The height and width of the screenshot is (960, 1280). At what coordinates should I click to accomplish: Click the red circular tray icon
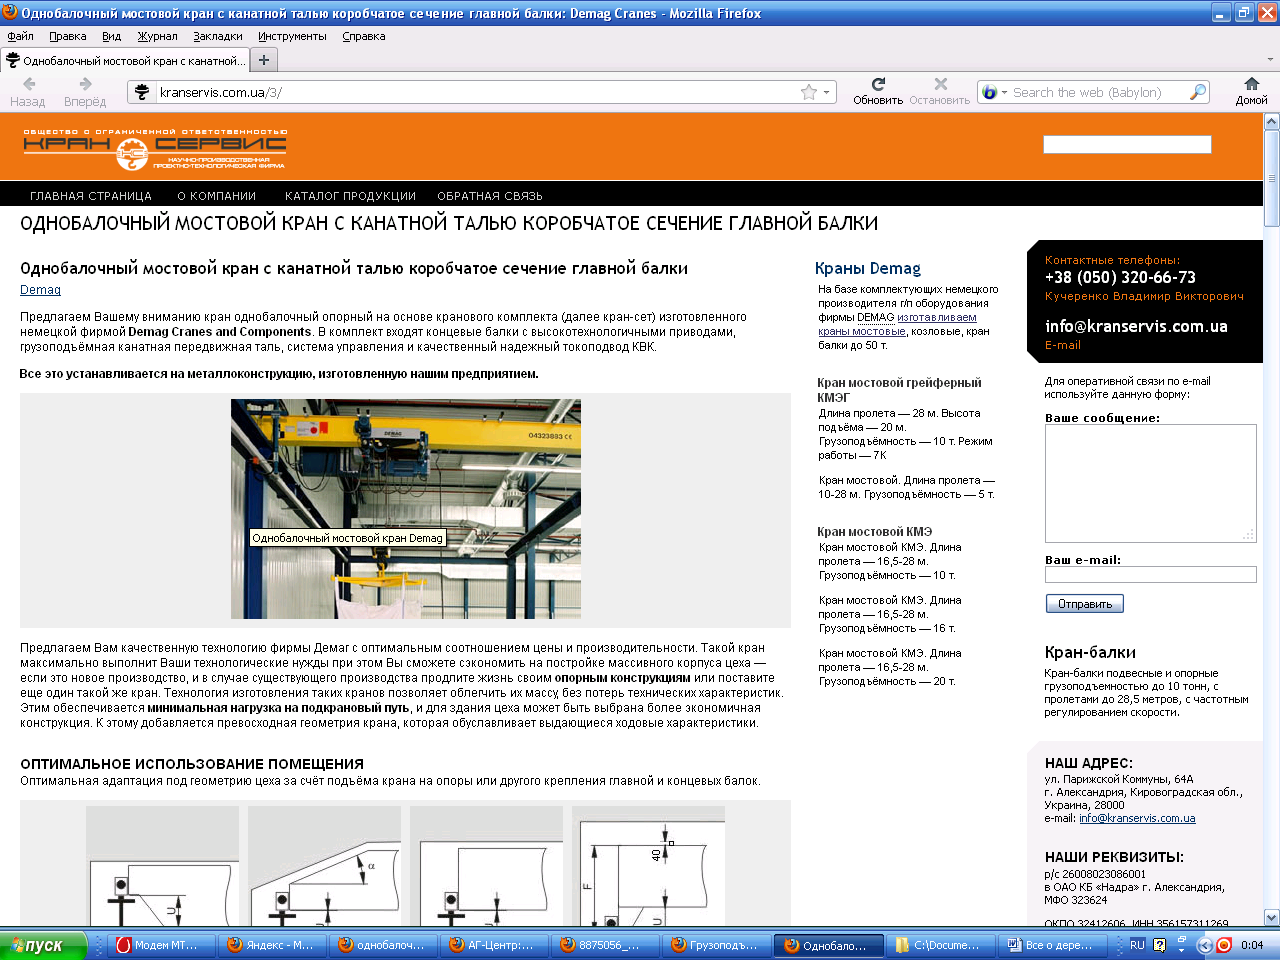click(x=1224, y=945)
